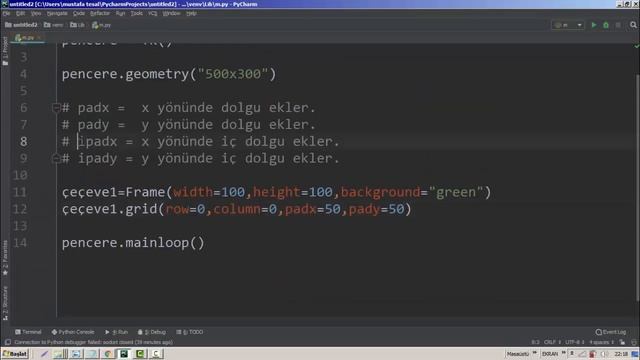This screenshot has height=360, width=640.
Task: Open the run configuration dropdown
Action: (x=568, y=25)
